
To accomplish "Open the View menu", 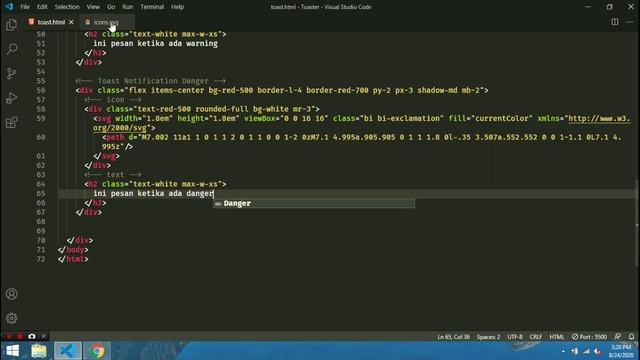I will (x=93, y=7).
